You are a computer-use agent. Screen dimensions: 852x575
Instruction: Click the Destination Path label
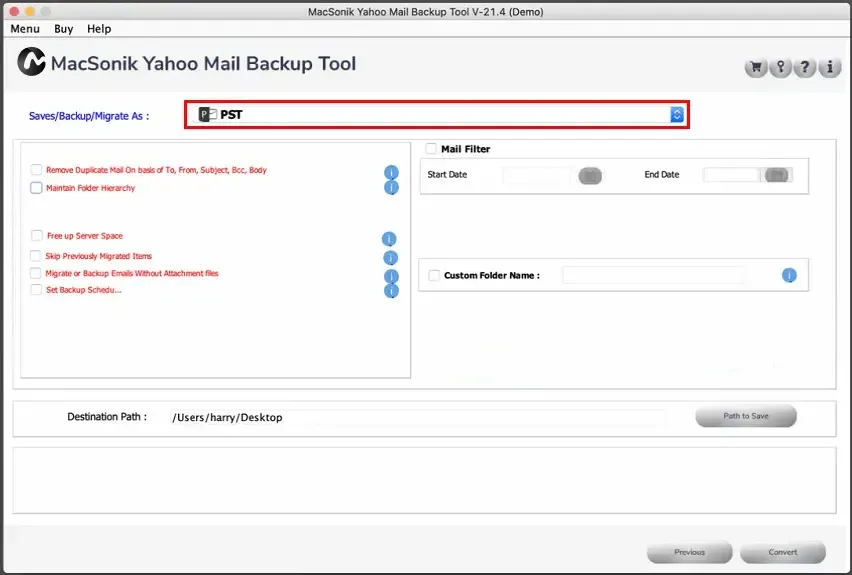(107, 417)
